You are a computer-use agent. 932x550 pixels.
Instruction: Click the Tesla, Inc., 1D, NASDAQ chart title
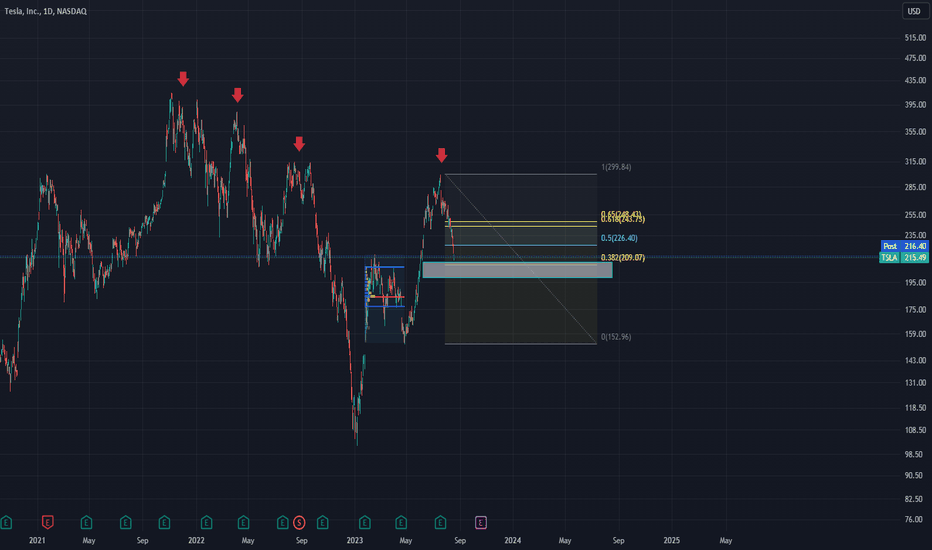(46, 11)
